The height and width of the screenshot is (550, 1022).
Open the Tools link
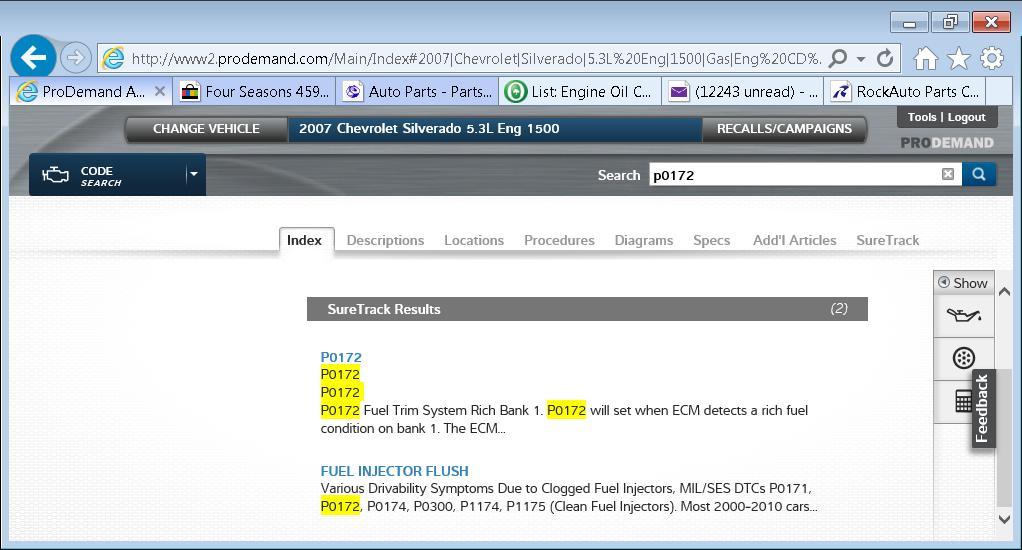(x=922, y=117)
